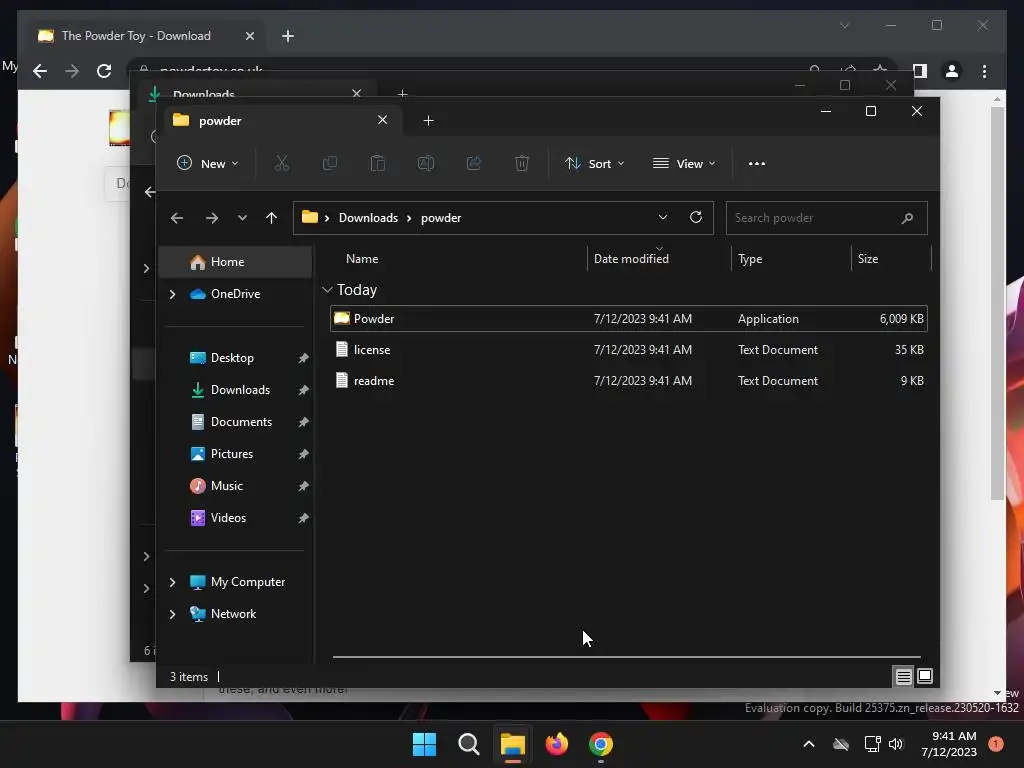Collapse the Today group

point(327,289)
